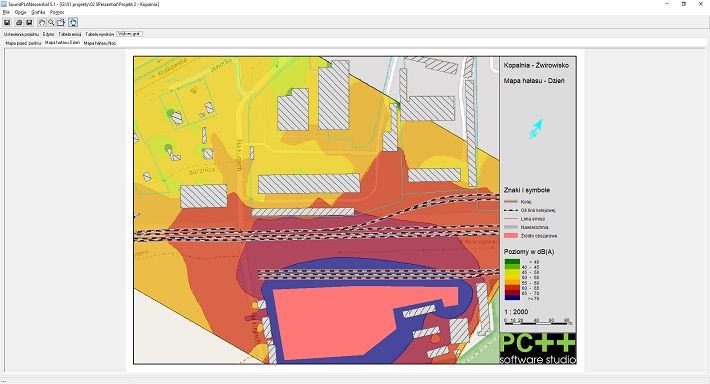
Task: Open the Pomoc menu
Action: [57, 12]
